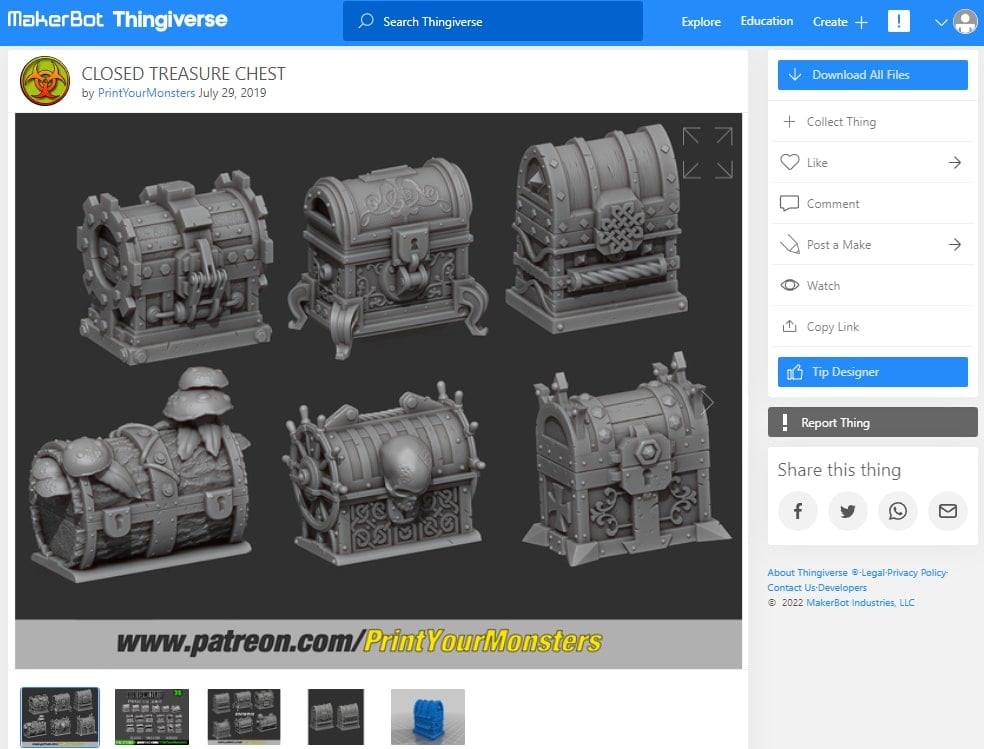The width and height of the screenshot is (984, 749).
Task: Click Download All Files button
Action: tap(872, 75)
